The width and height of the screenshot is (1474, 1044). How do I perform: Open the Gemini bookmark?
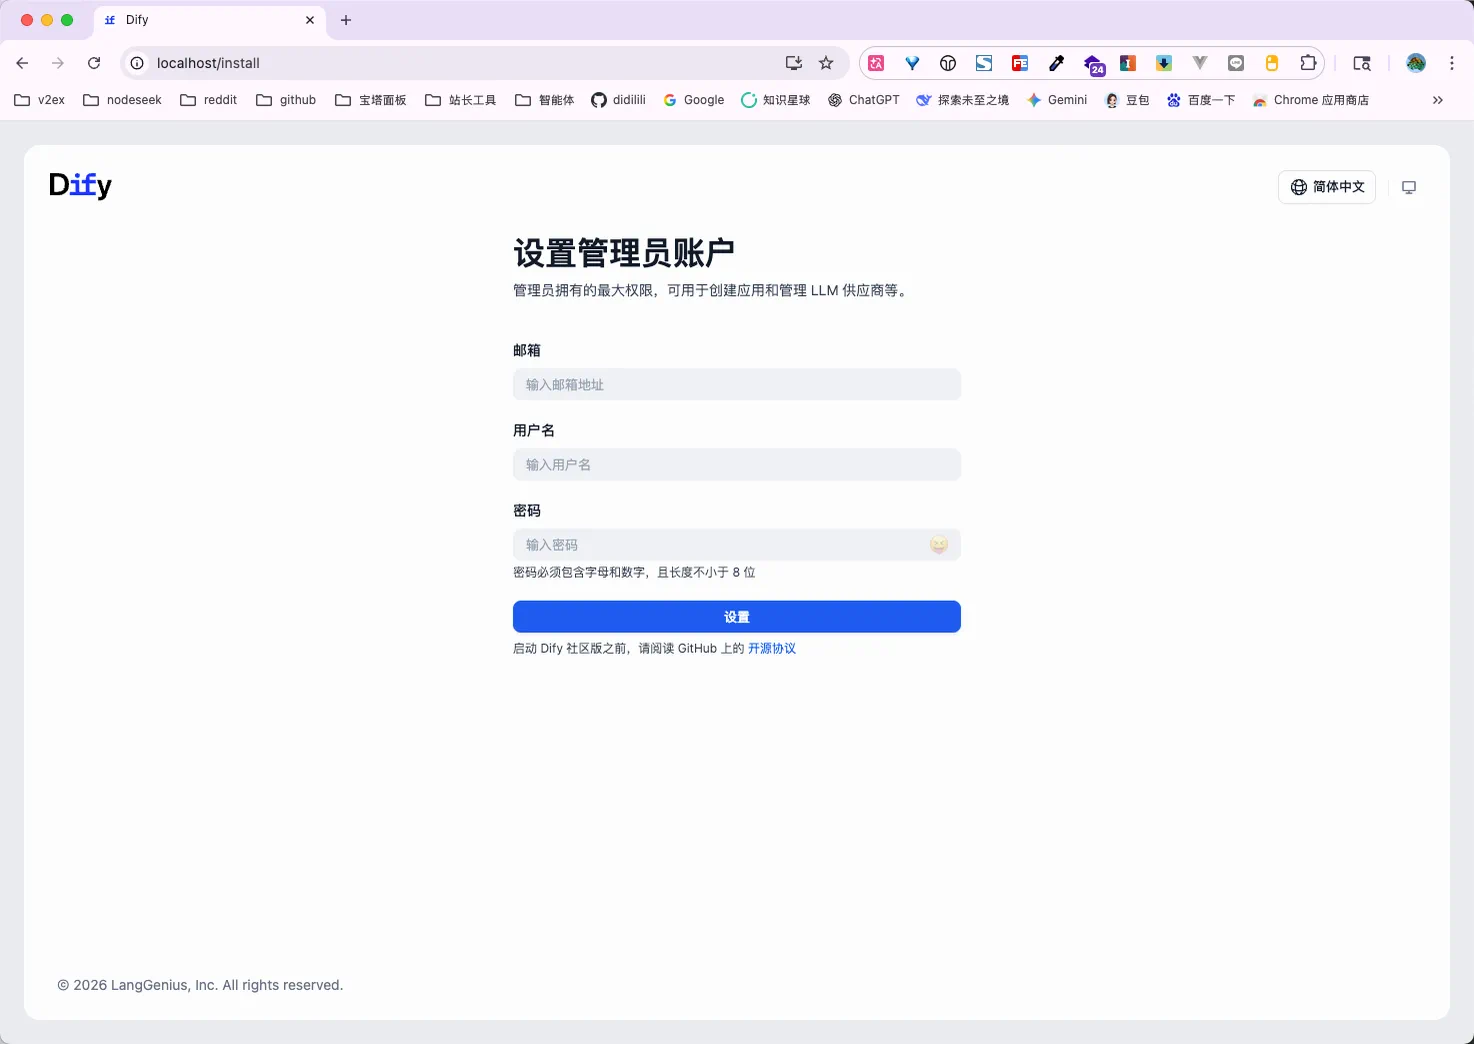(x=1057, y=100)
